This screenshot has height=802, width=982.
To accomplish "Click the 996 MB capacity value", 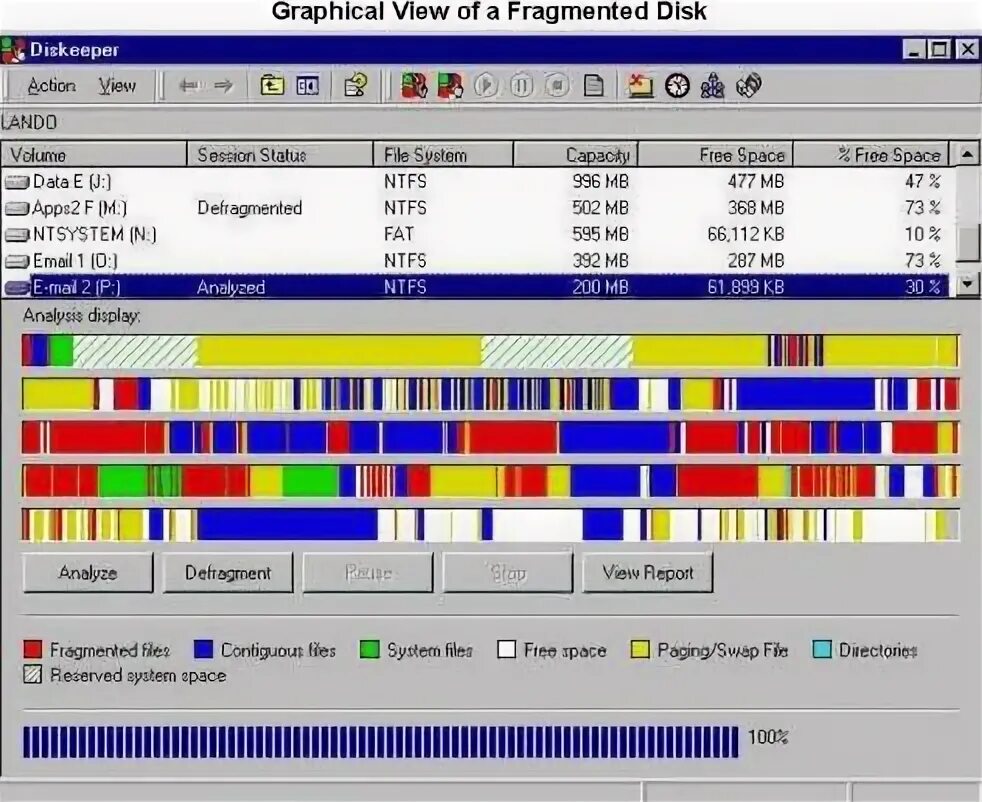I will pos(600,182).
